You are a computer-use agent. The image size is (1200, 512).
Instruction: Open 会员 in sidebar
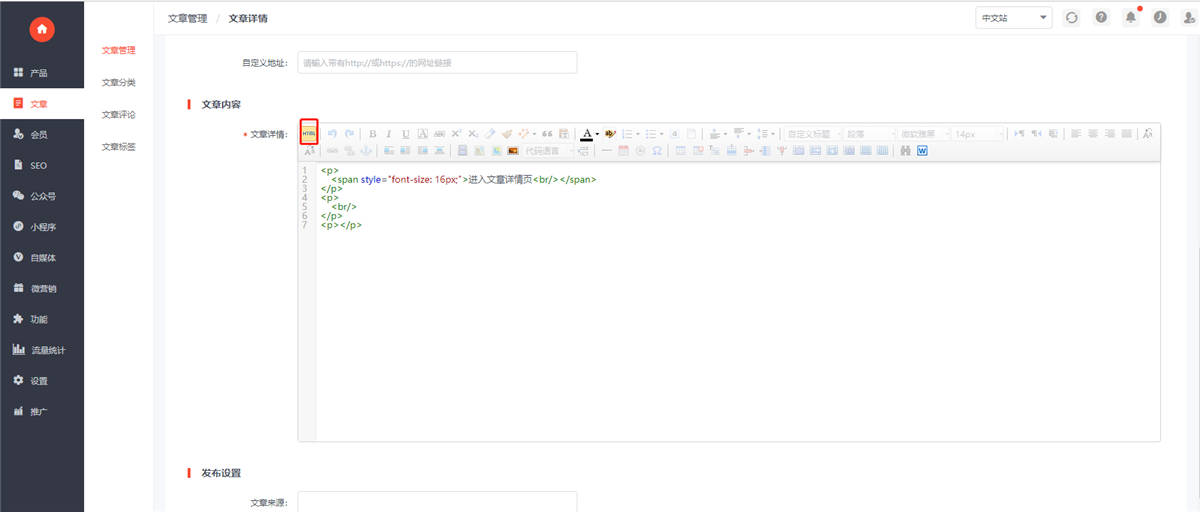coord(42,134)
